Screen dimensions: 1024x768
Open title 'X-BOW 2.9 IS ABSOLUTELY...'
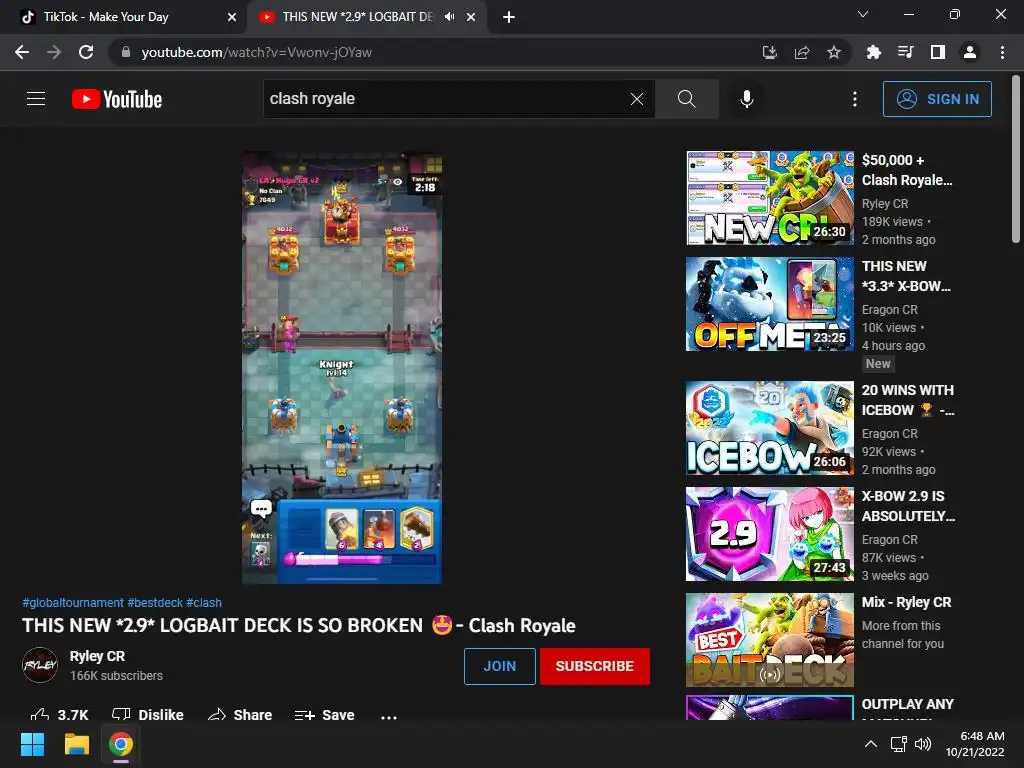point(908,505)
